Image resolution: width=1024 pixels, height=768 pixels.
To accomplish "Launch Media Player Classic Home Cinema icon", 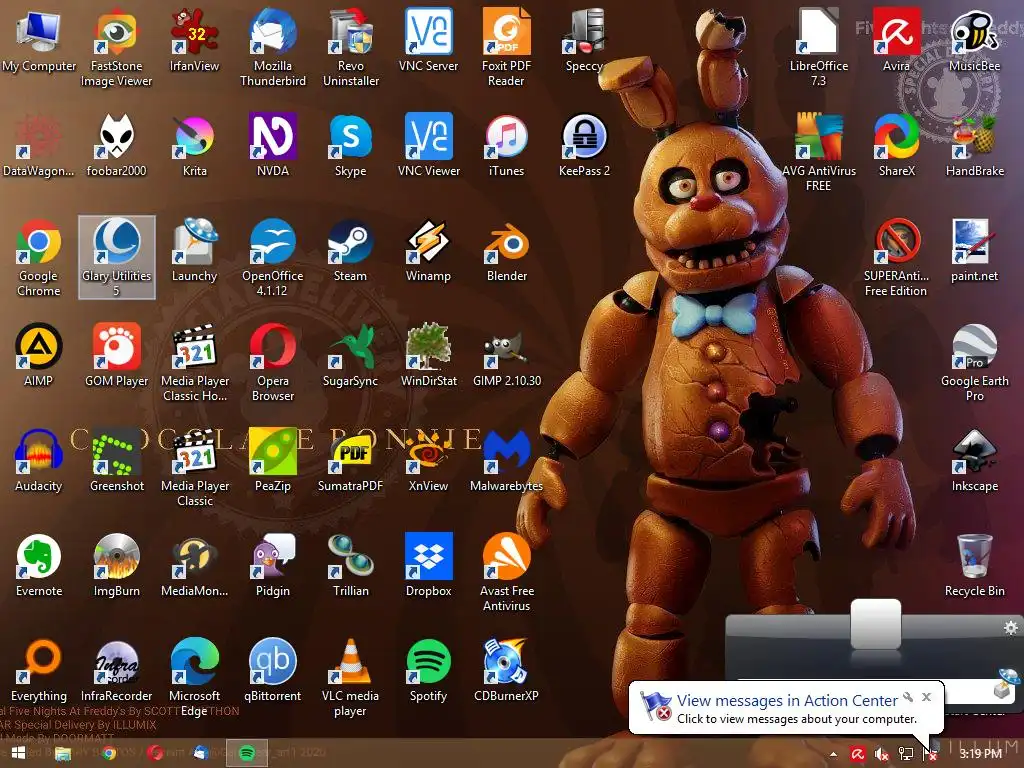I will click(x=195, y=363).
